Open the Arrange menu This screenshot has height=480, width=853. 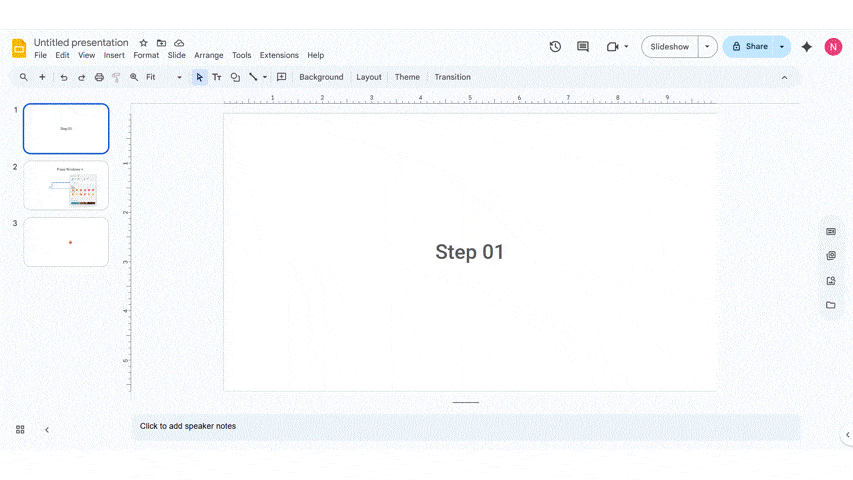pos(209,56)
